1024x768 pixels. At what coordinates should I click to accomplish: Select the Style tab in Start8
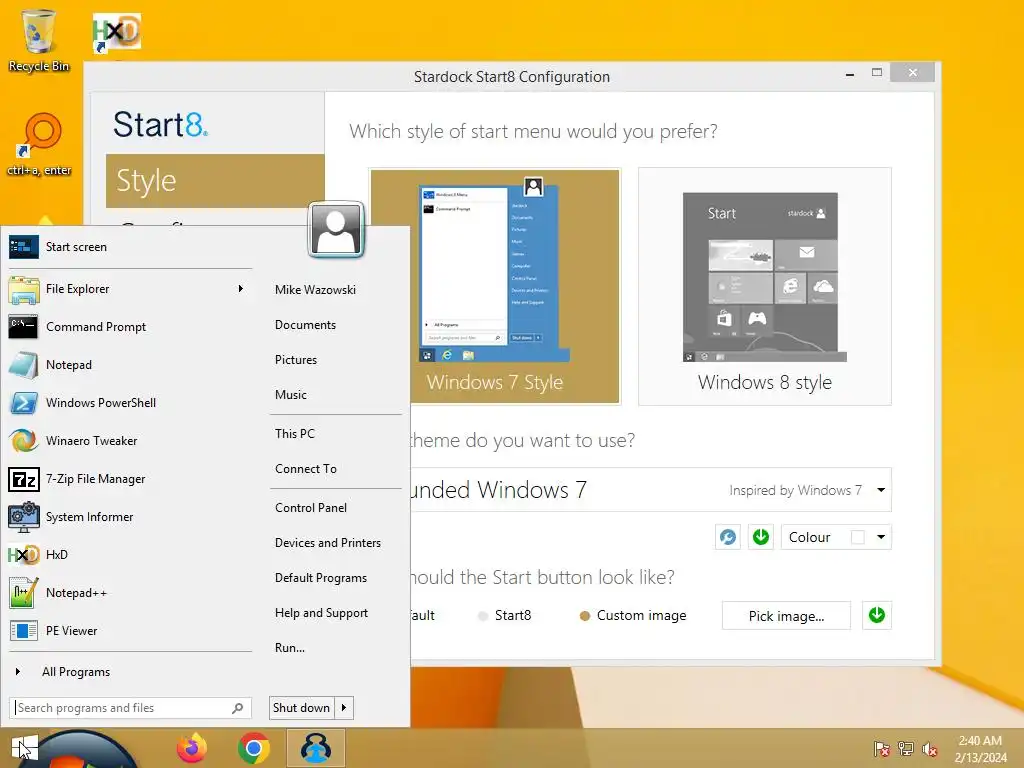click(215, 181)
